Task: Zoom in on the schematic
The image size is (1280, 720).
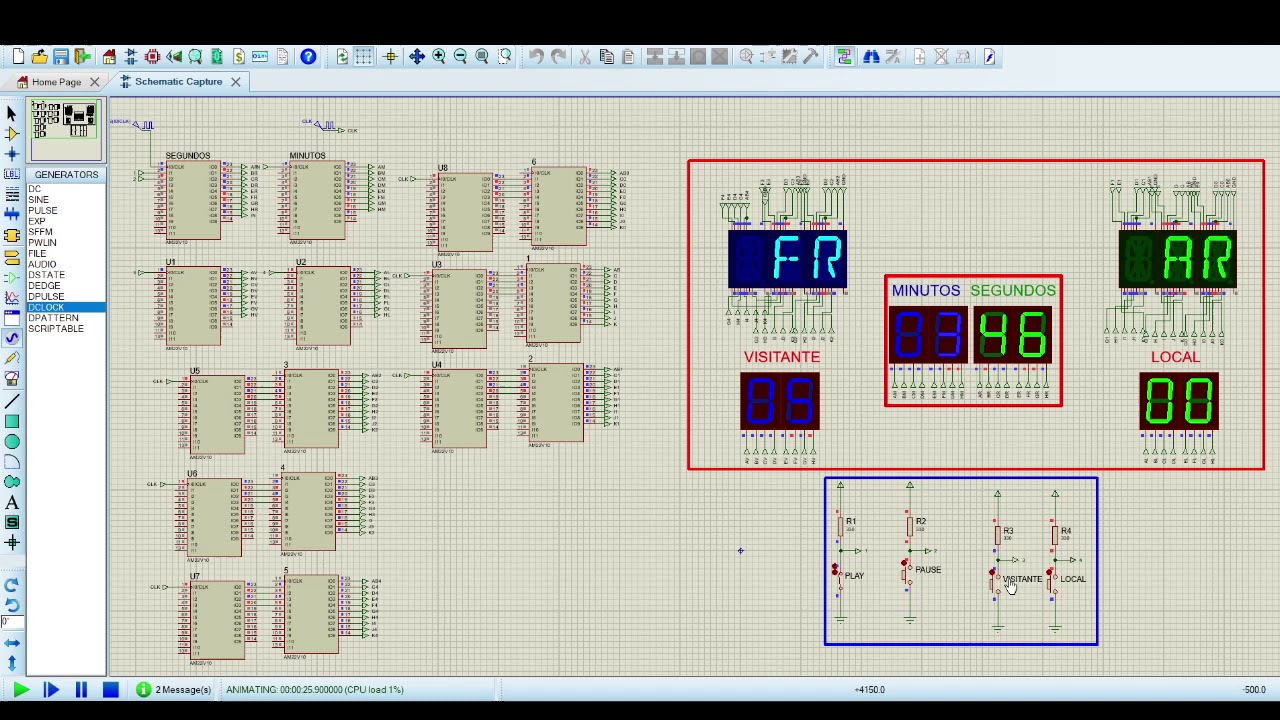Action: (x=439, y=57)
